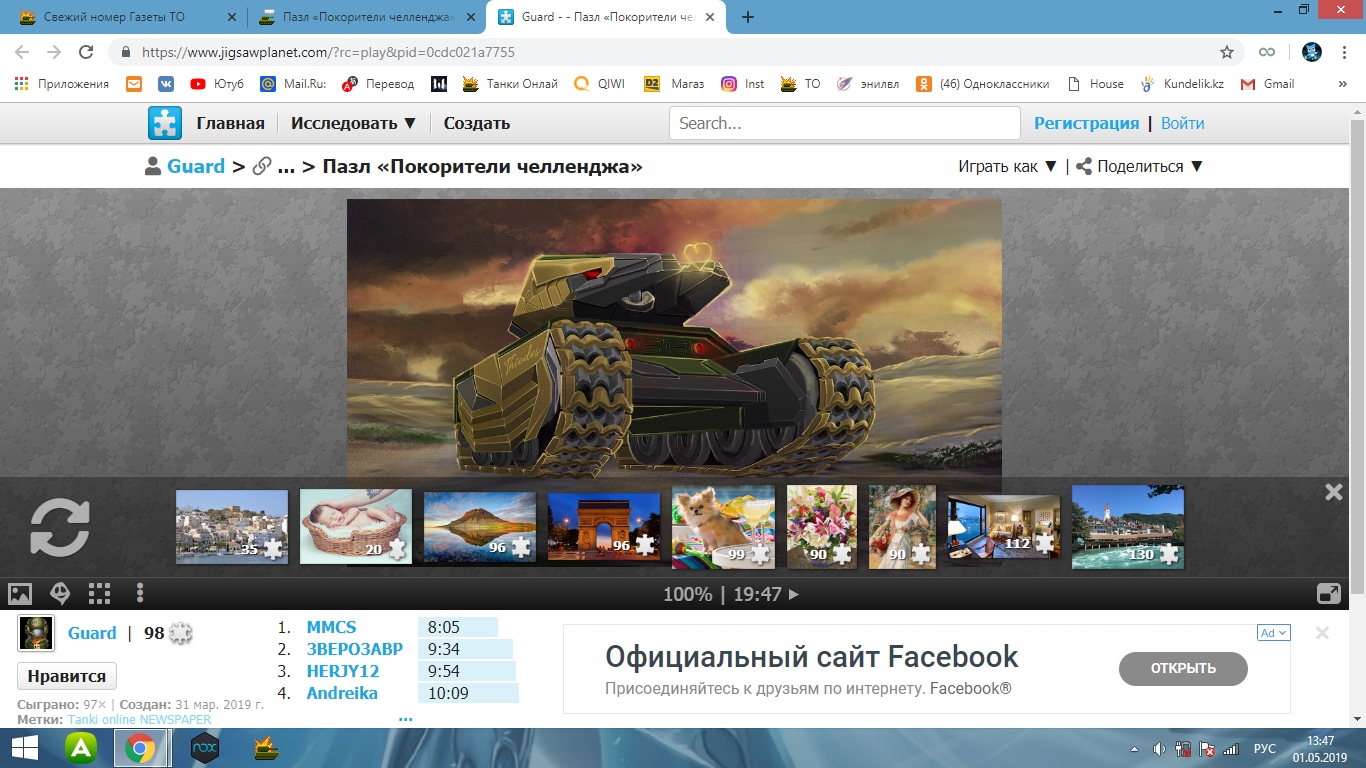Click the Tanki online NEWSPAPER tag
1366x768 pixels.
pos(140,719)
